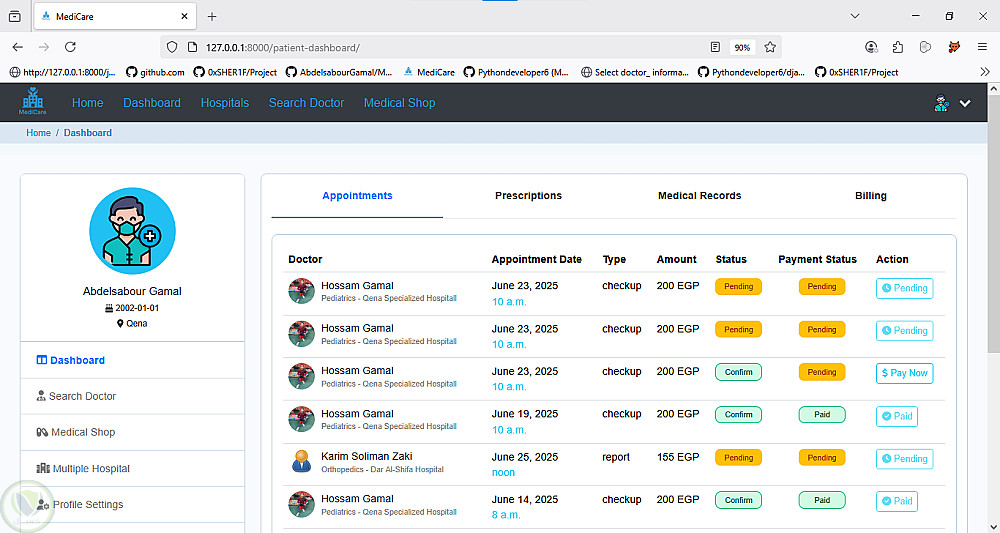This screenshot has width=1000, height=533.
Task: Open AbdelsabourGamal/M... bookmark
Action: pos(339,73)
